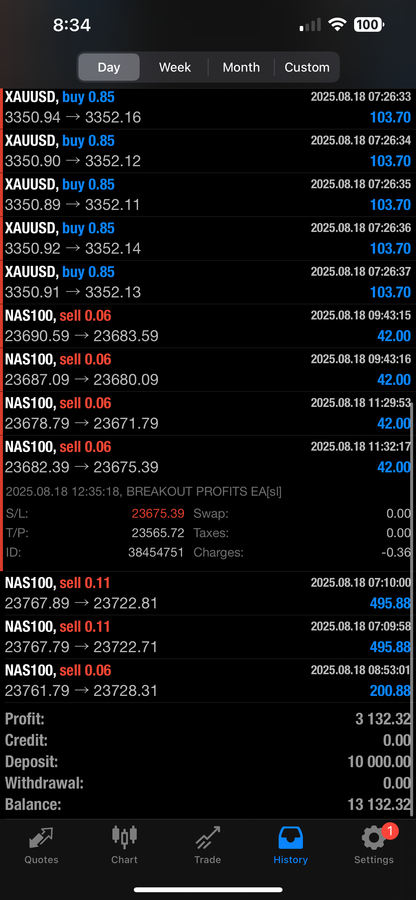Open the Quotes tab icon
The width and height of the screenshot is (416, 900).
tap(41, 837)
